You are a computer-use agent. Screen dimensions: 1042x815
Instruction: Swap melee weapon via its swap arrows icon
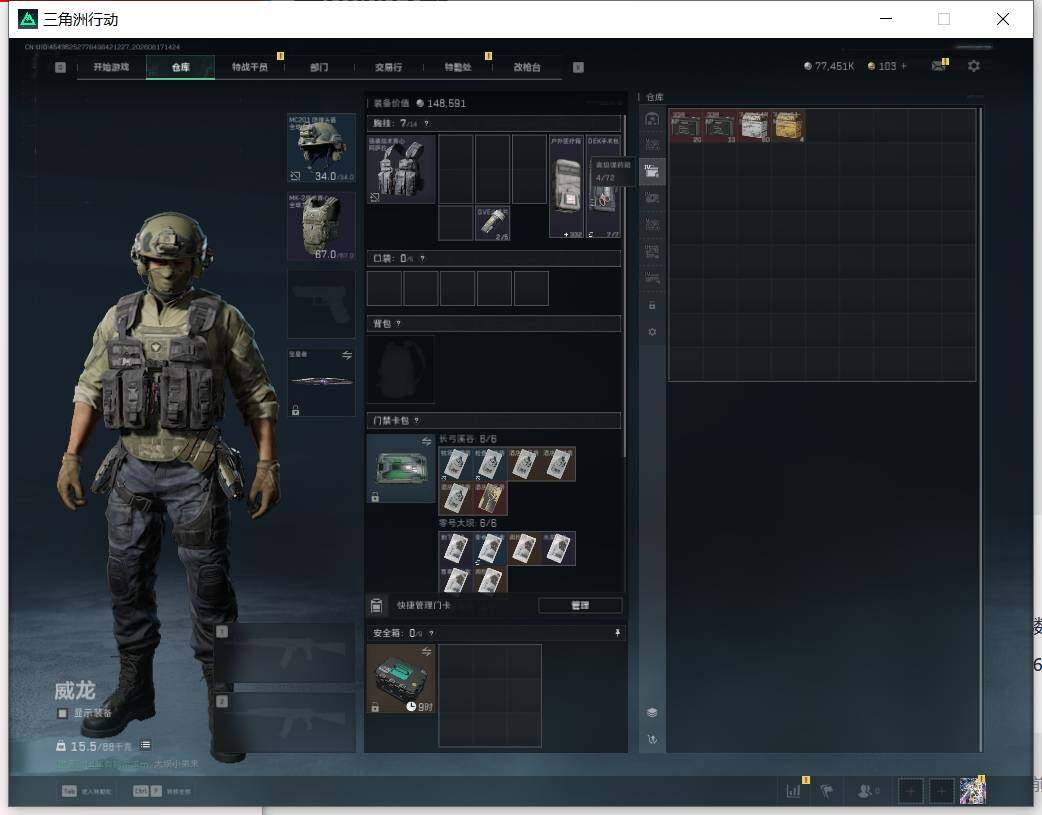pyautogui.click(x=347, y=356)
